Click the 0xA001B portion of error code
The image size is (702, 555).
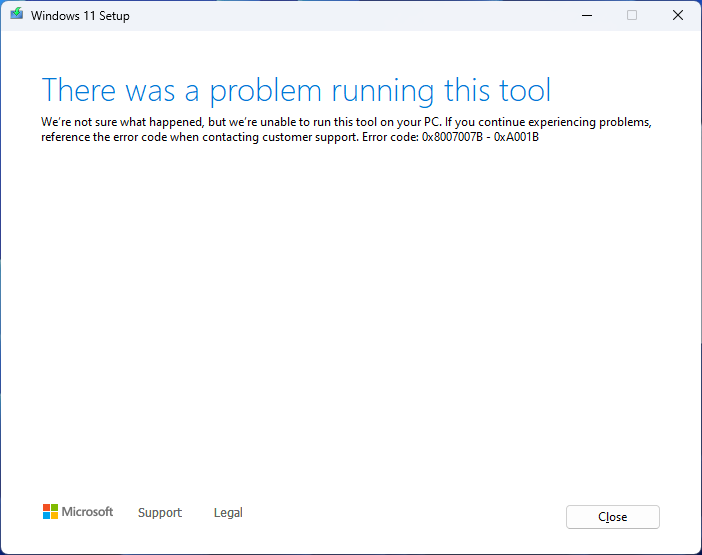tap(516, 137)
